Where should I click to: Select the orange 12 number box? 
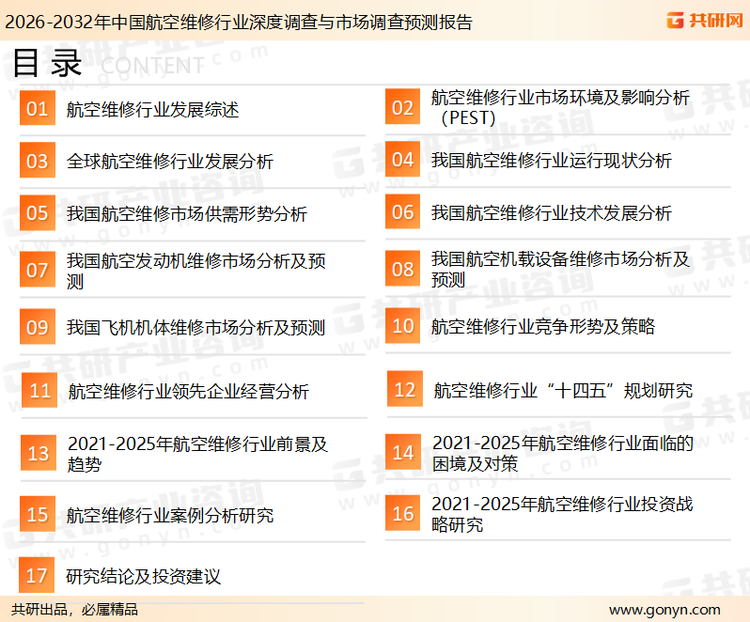405,389
